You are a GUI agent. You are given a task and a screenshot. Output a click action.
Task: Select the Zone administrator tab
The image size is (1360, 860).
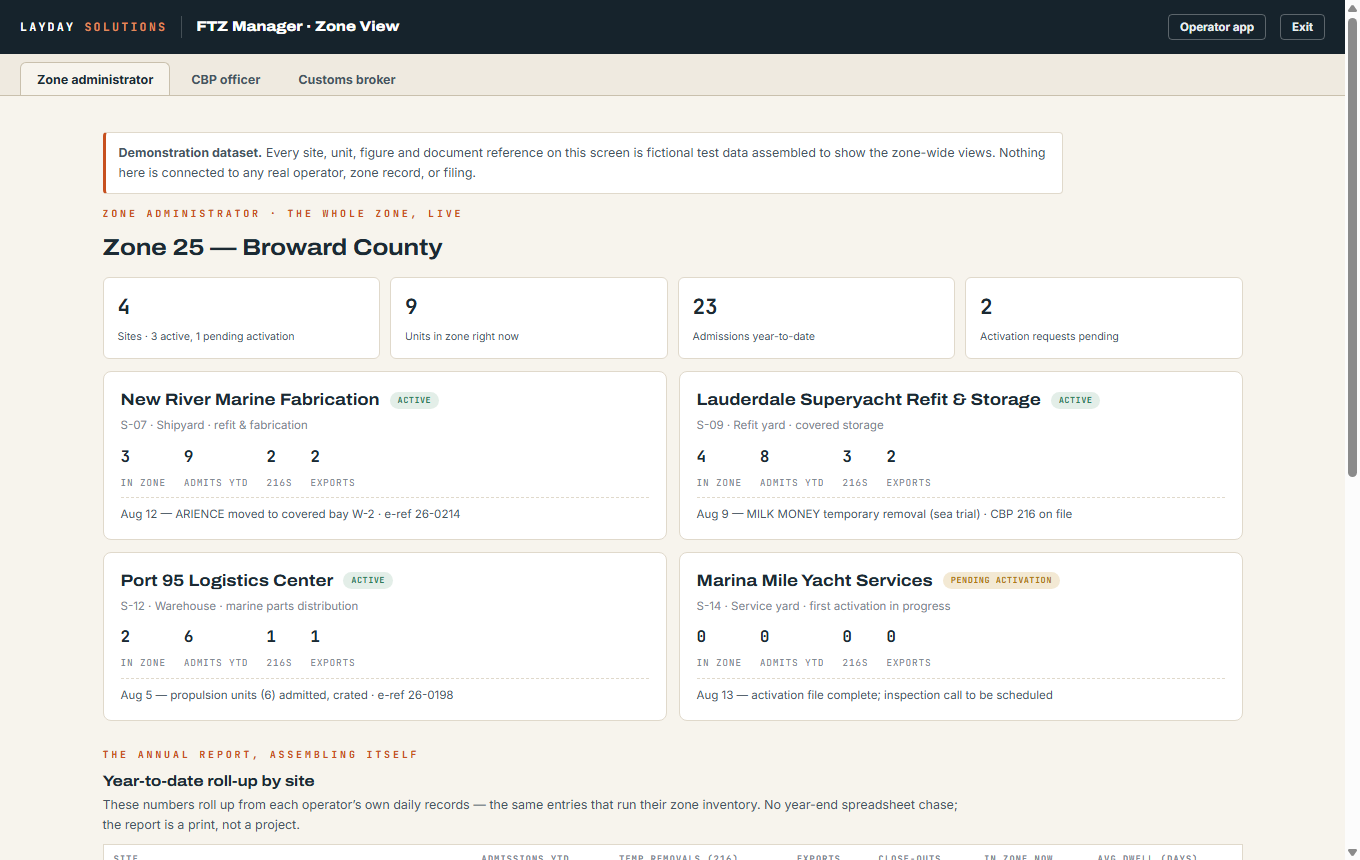point(95,79)
